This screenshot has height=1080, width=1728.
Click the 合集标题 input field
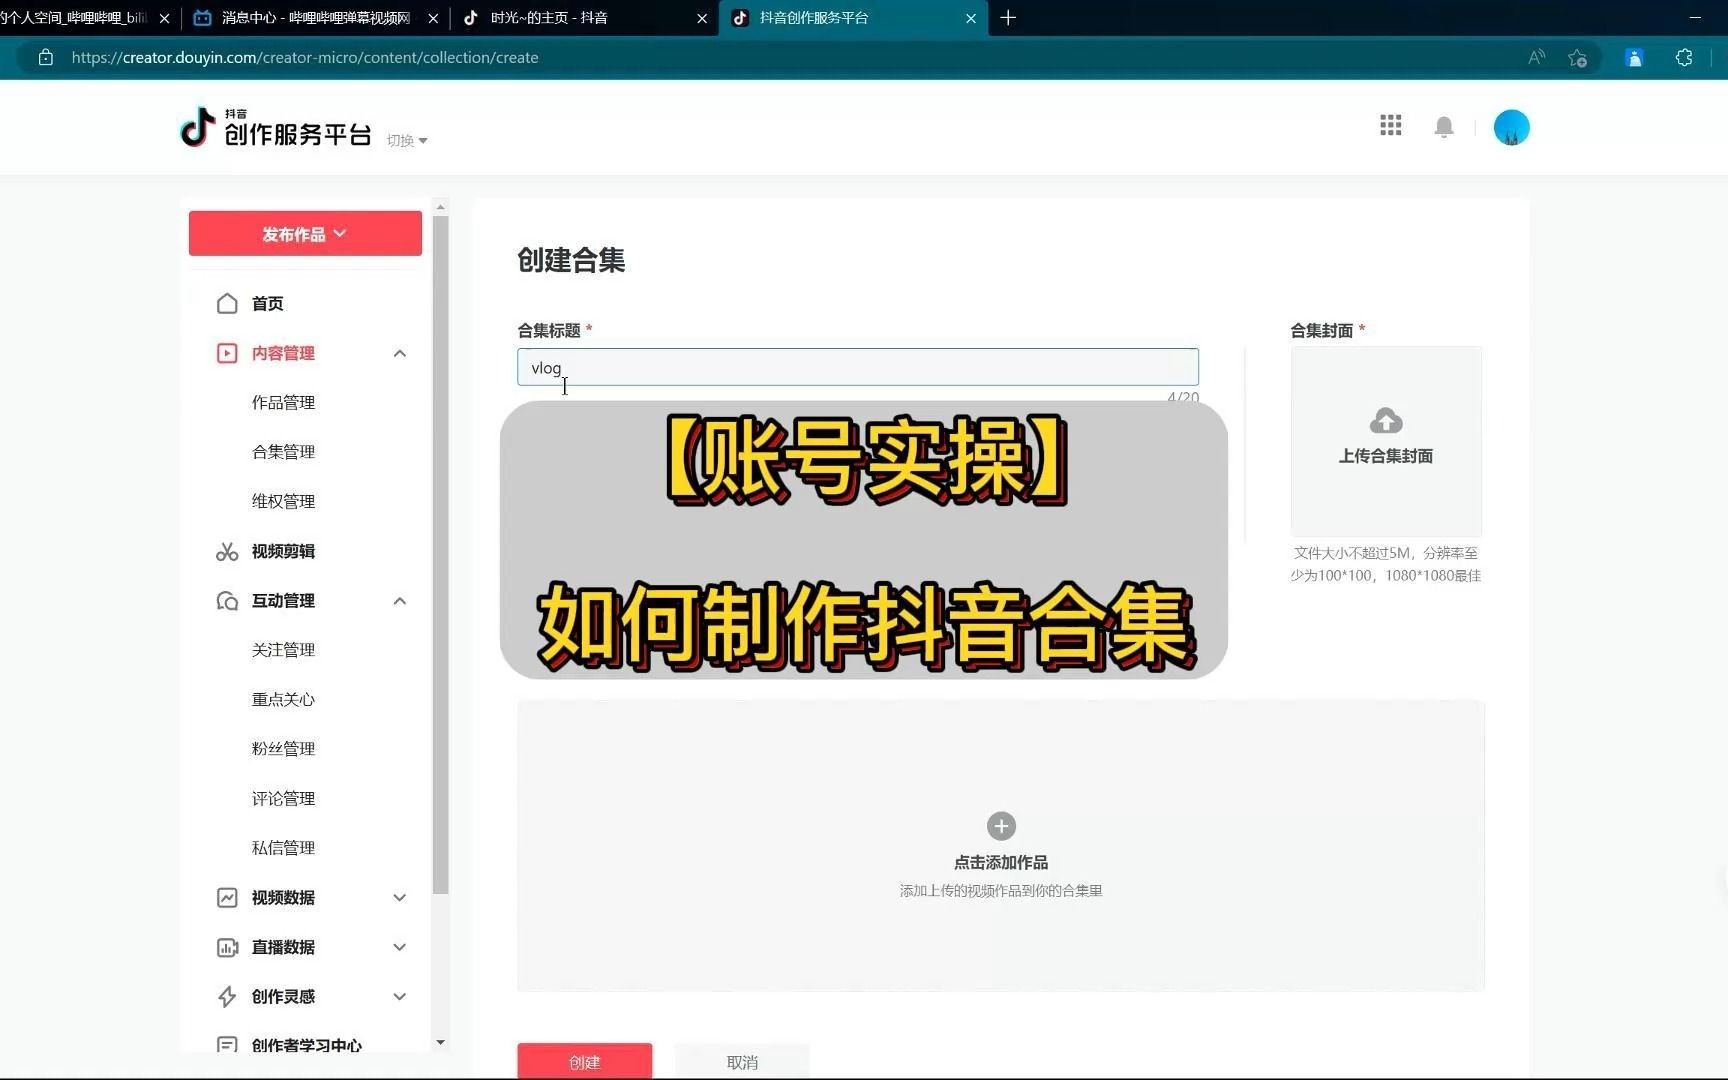coord(858,367)
